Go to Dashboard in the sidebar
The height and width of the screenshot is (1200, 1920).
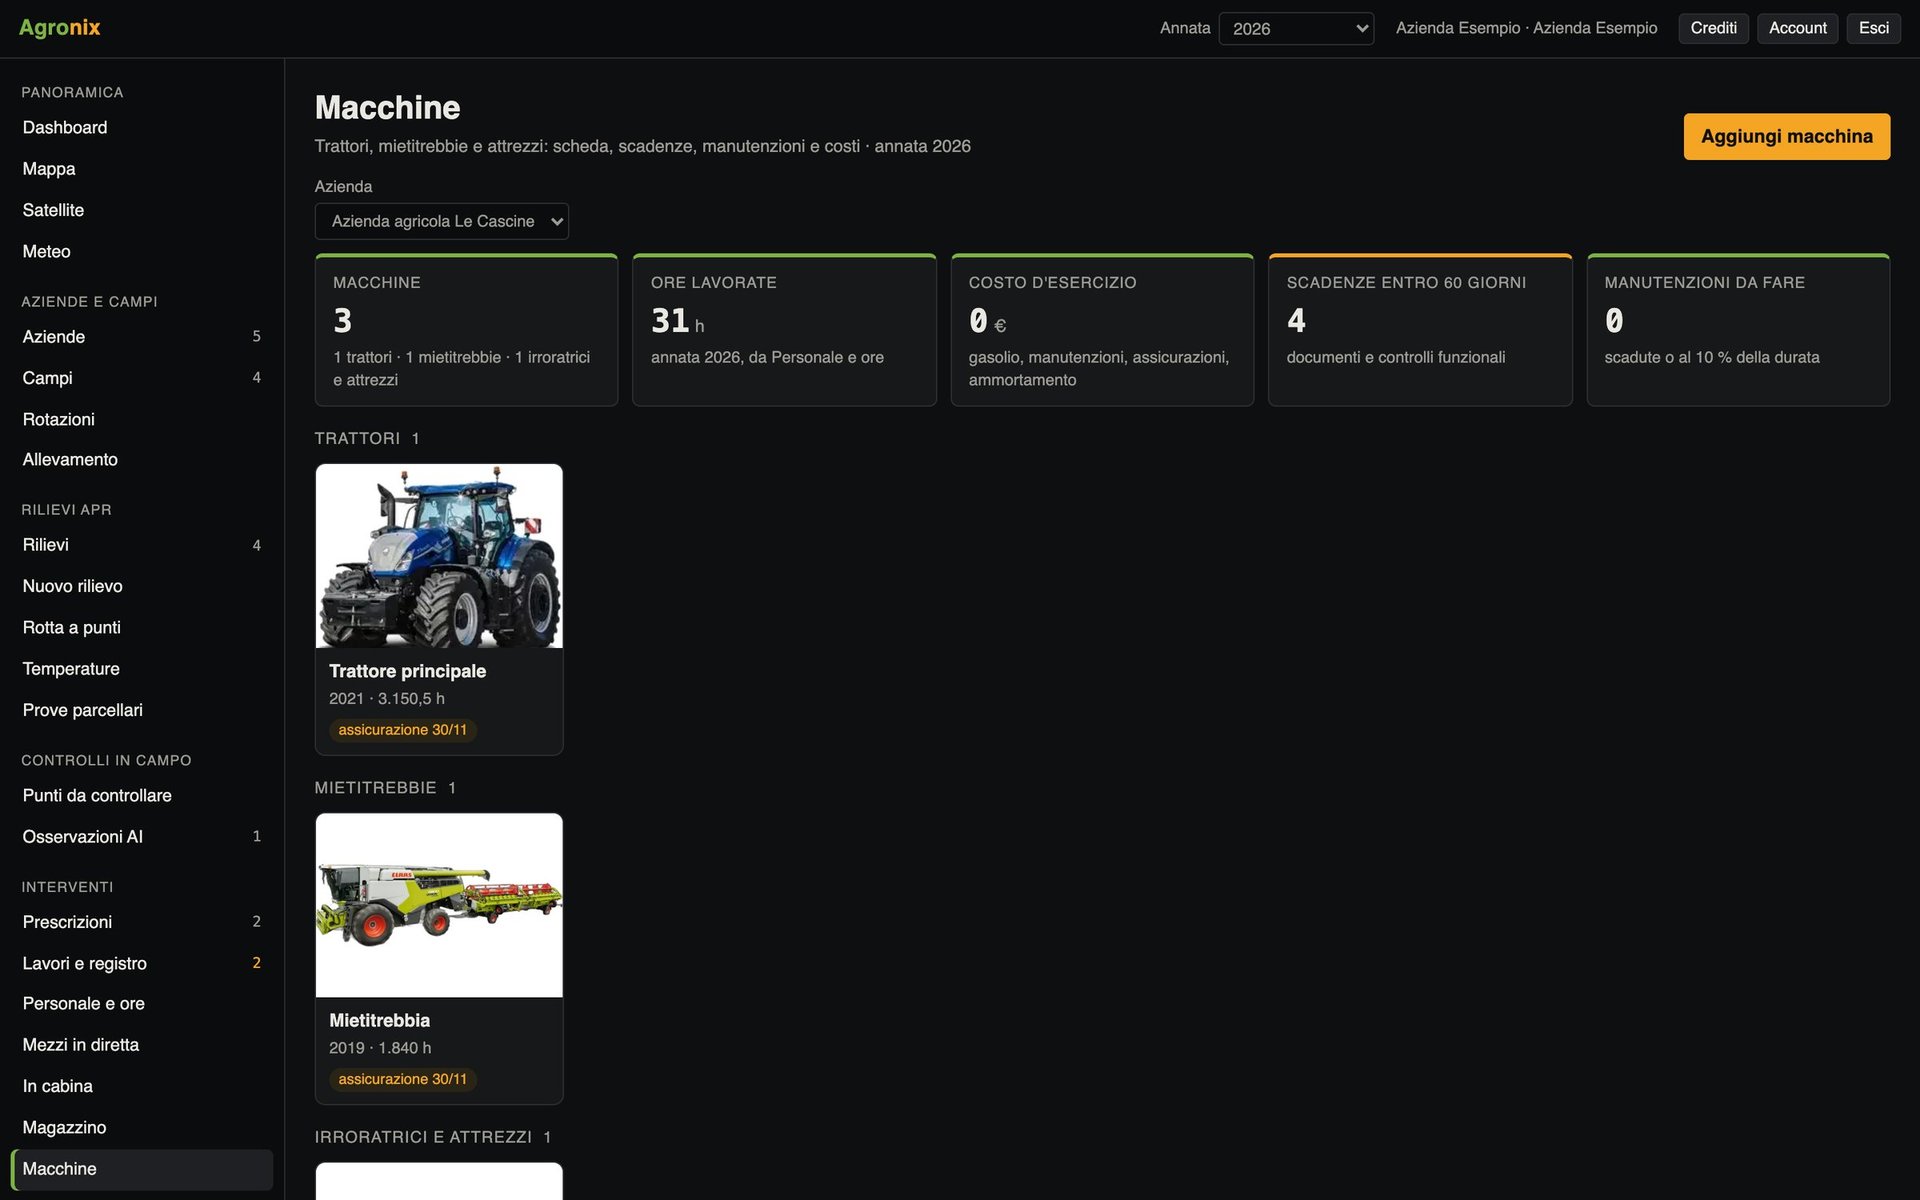[141, 128]
